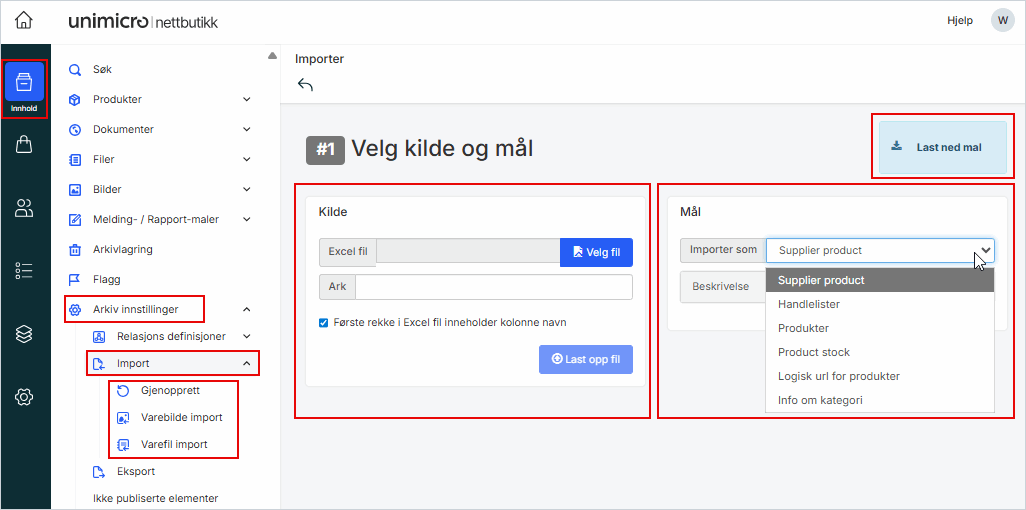Click Last ned mal download button
This screenshot has height=510, width=1026.
point(942,147)
